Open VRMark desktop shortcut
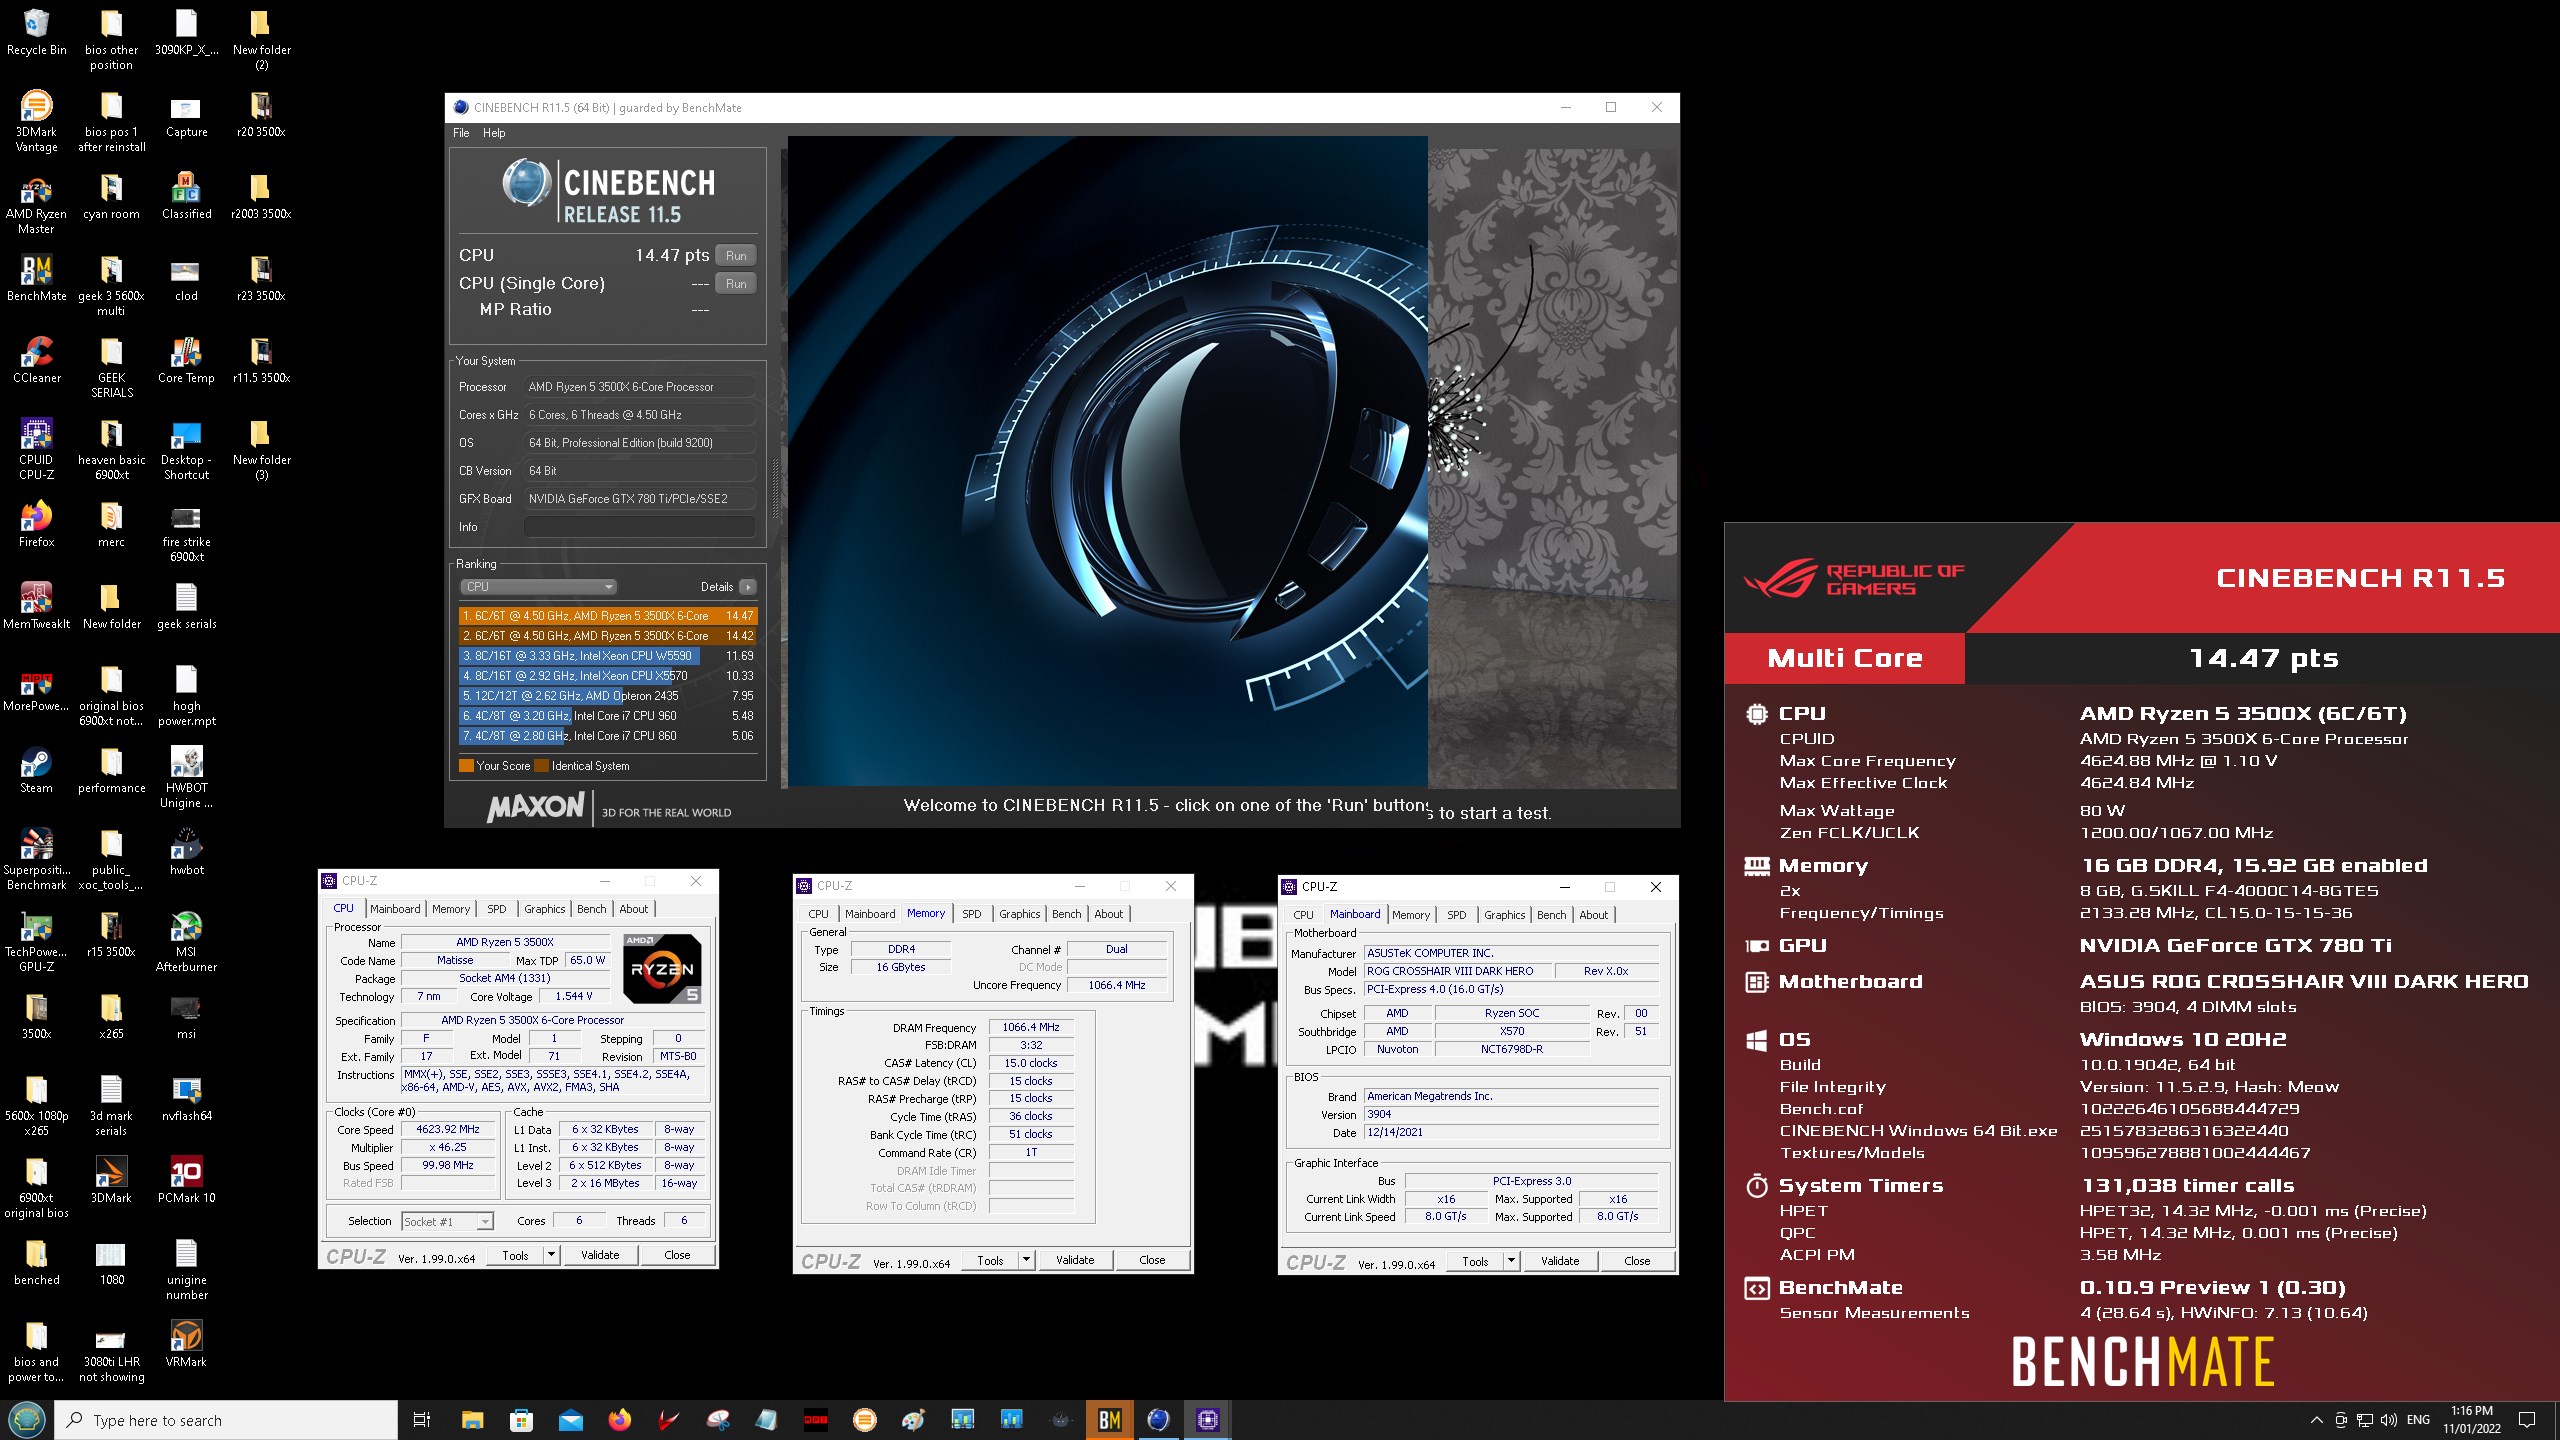This screenshot has height=1440, width=2560. 186,1344
